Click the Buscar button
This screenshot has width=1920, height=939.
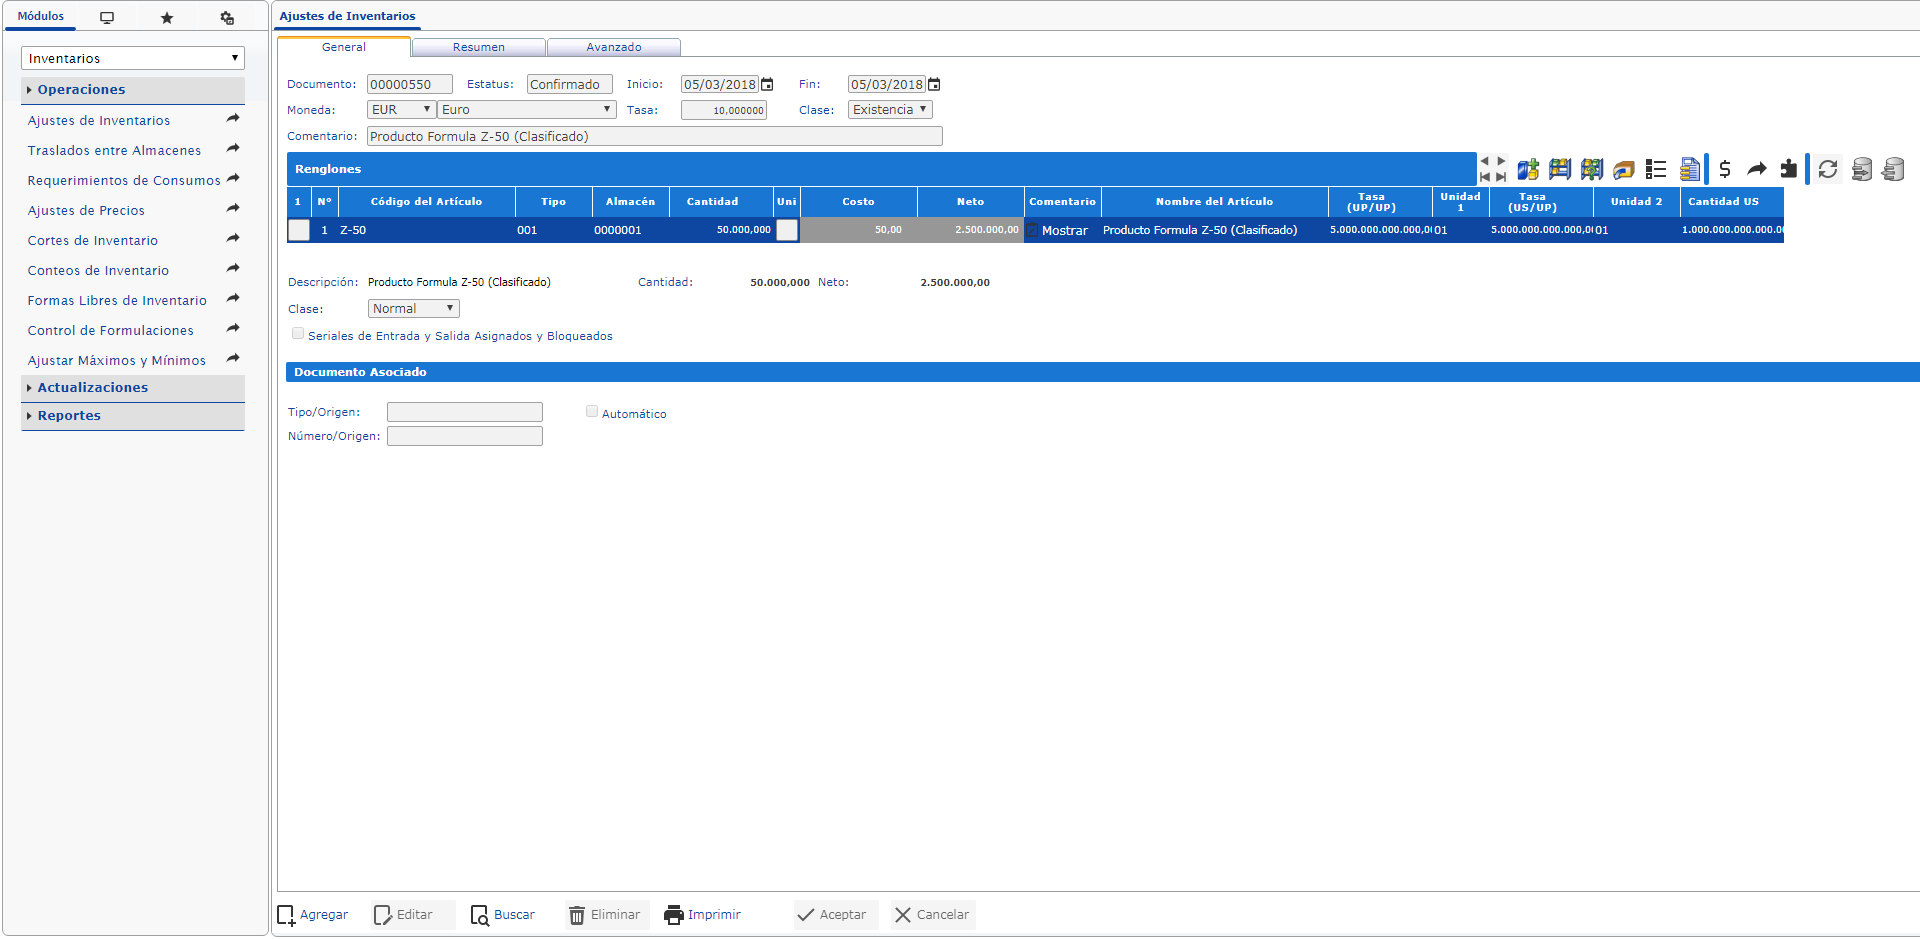503,915
